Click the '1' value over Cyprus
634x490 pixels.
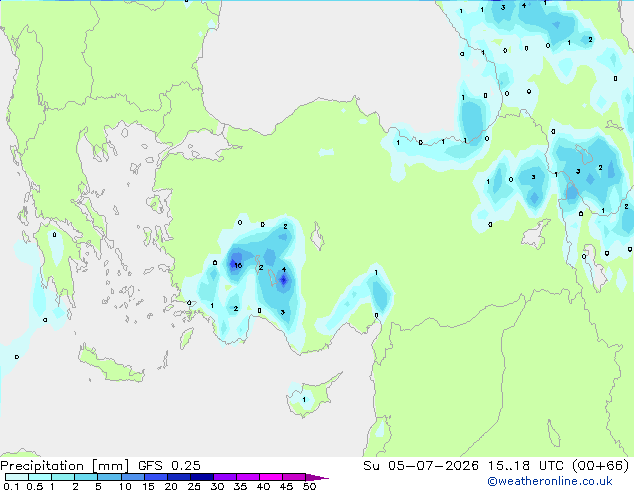point(304,400)
